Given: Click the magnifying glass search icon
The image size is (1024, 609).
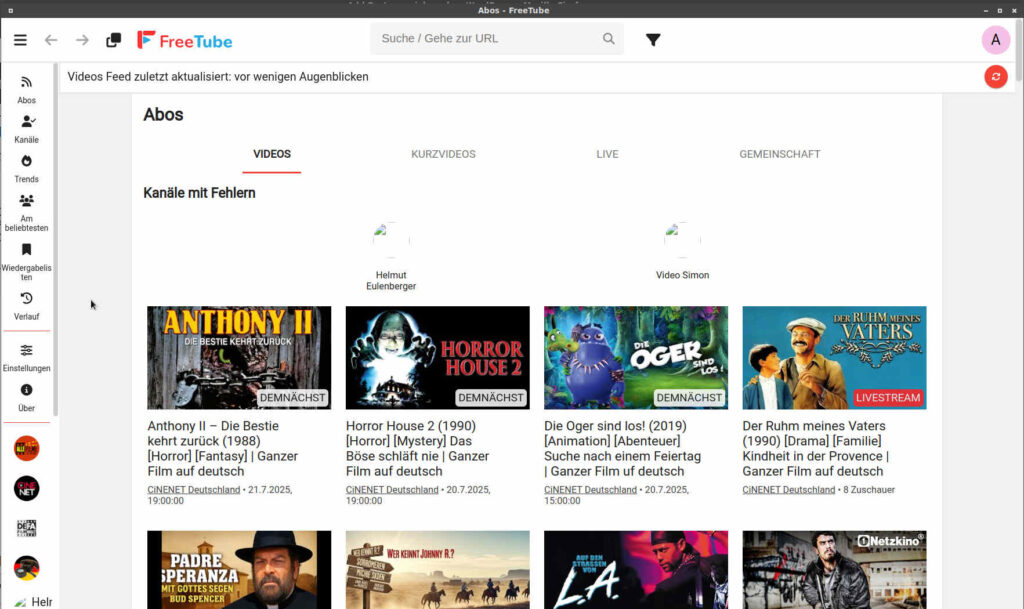Looking at the screenshot, I should (x=609, y=39).
